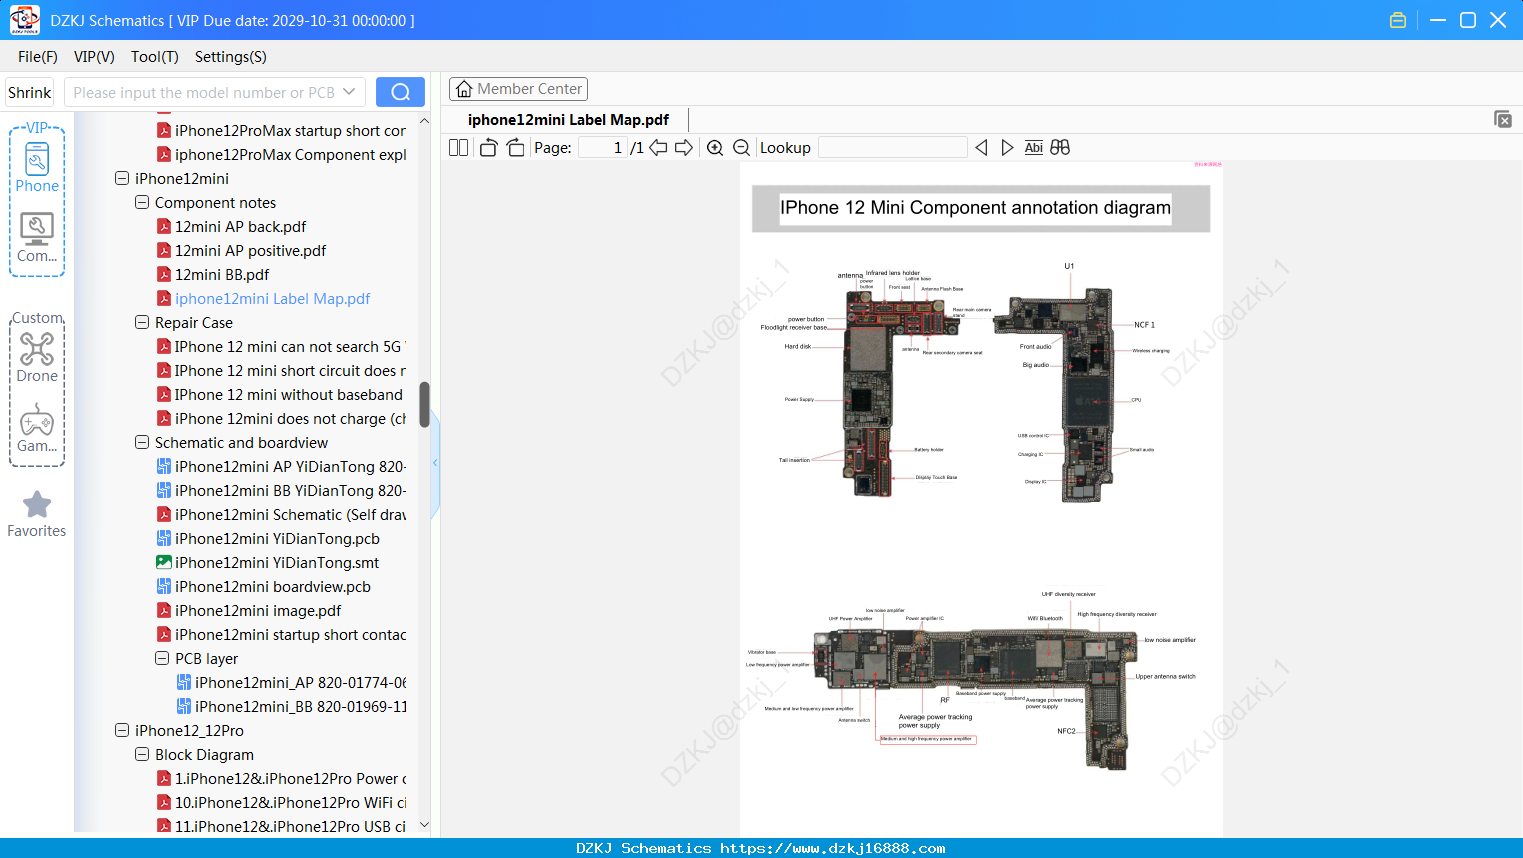The height and width of the screenshot is (858, 1523).
Task: Click the tree list vertical scrollbar thumb
Action: coord(424,404)
